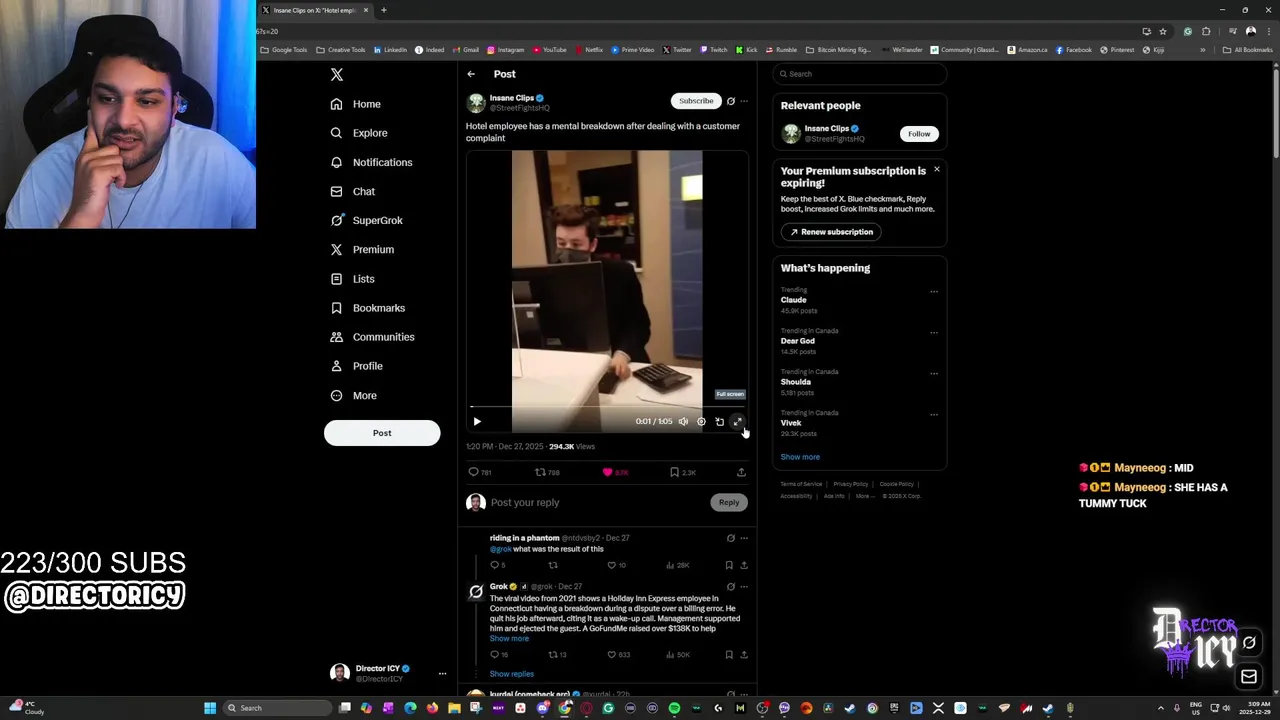The width and height of the screenshot is (1280, 720).
Task: Open Communities in the sidebar
Action: click(372, 337)
